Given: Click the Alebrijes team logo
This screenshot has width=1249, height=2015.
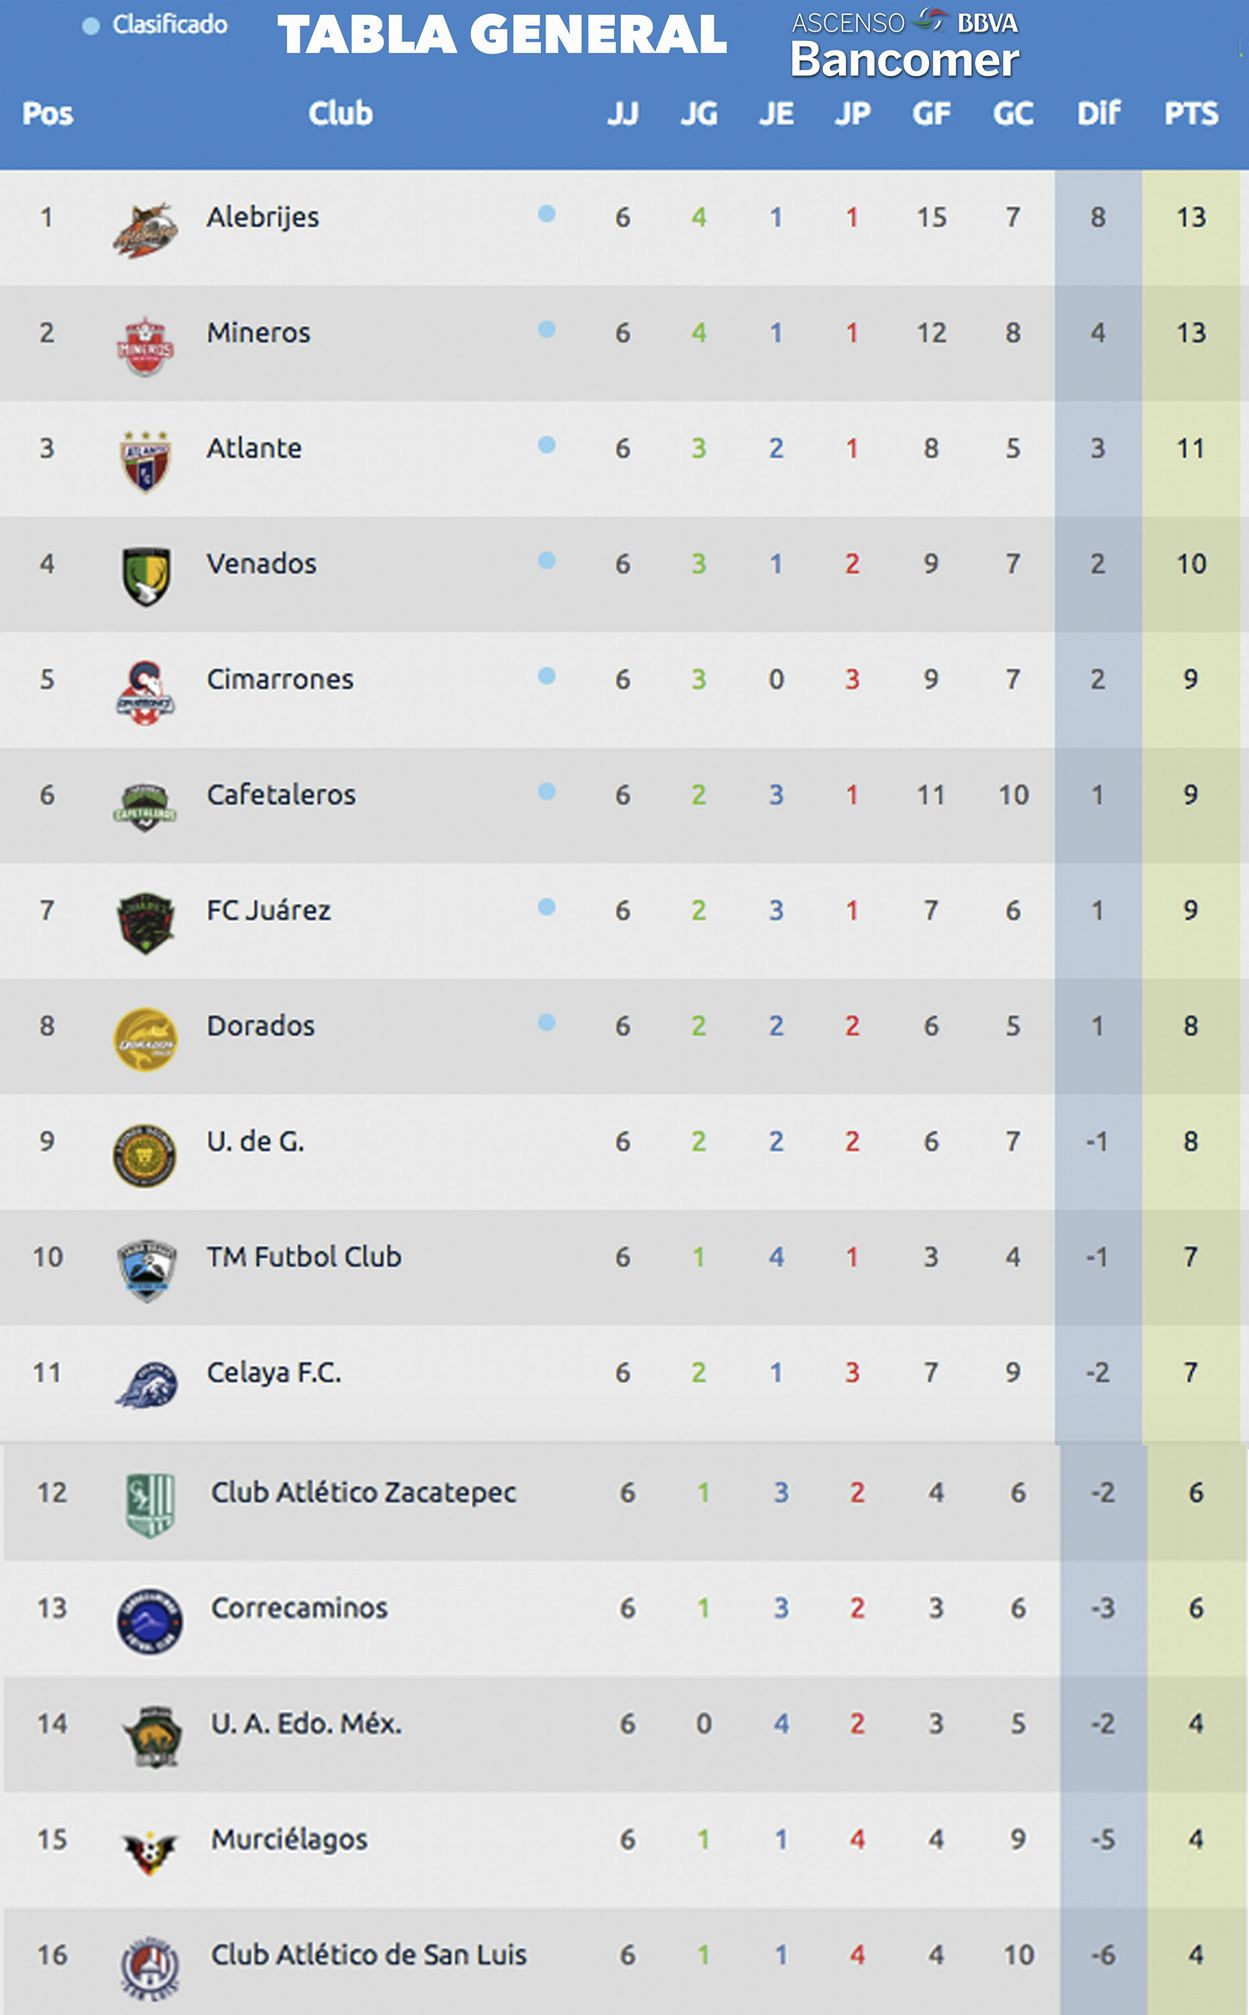Looking at the screenshot, I should point(145,231).
